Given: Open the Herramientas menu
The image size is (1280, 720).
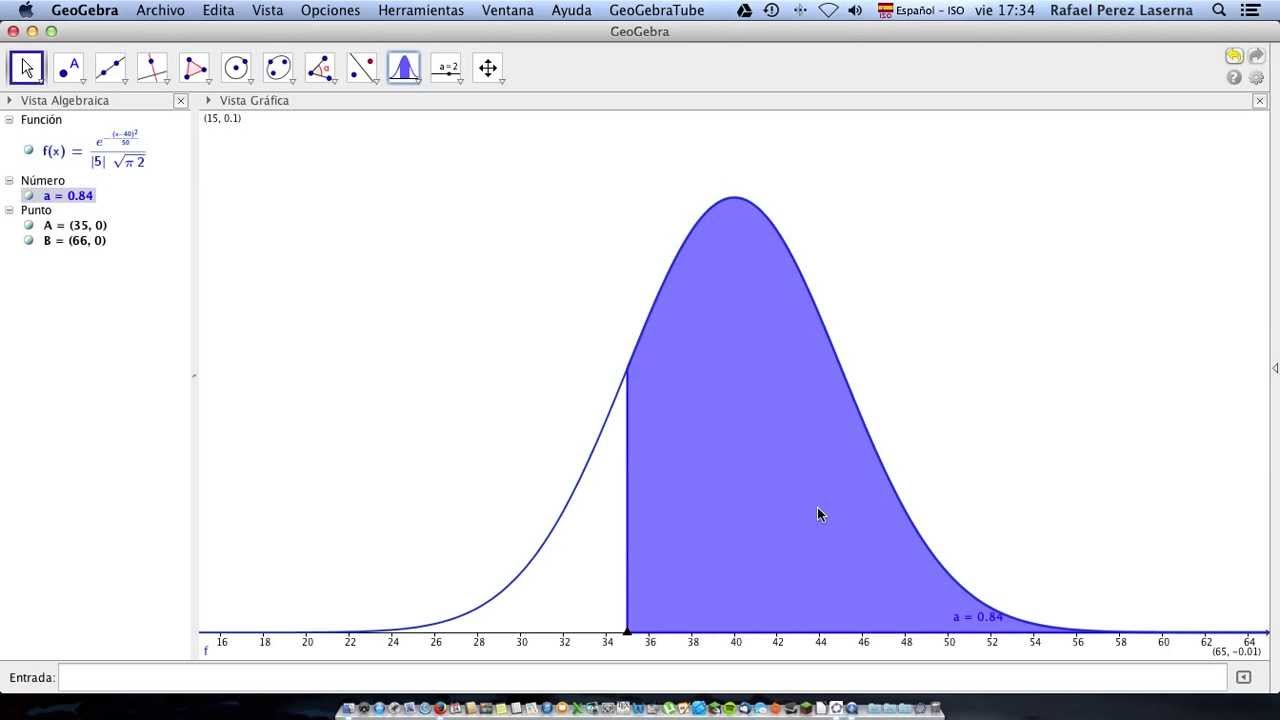Looking at the screenshot, I should (421, 10).
